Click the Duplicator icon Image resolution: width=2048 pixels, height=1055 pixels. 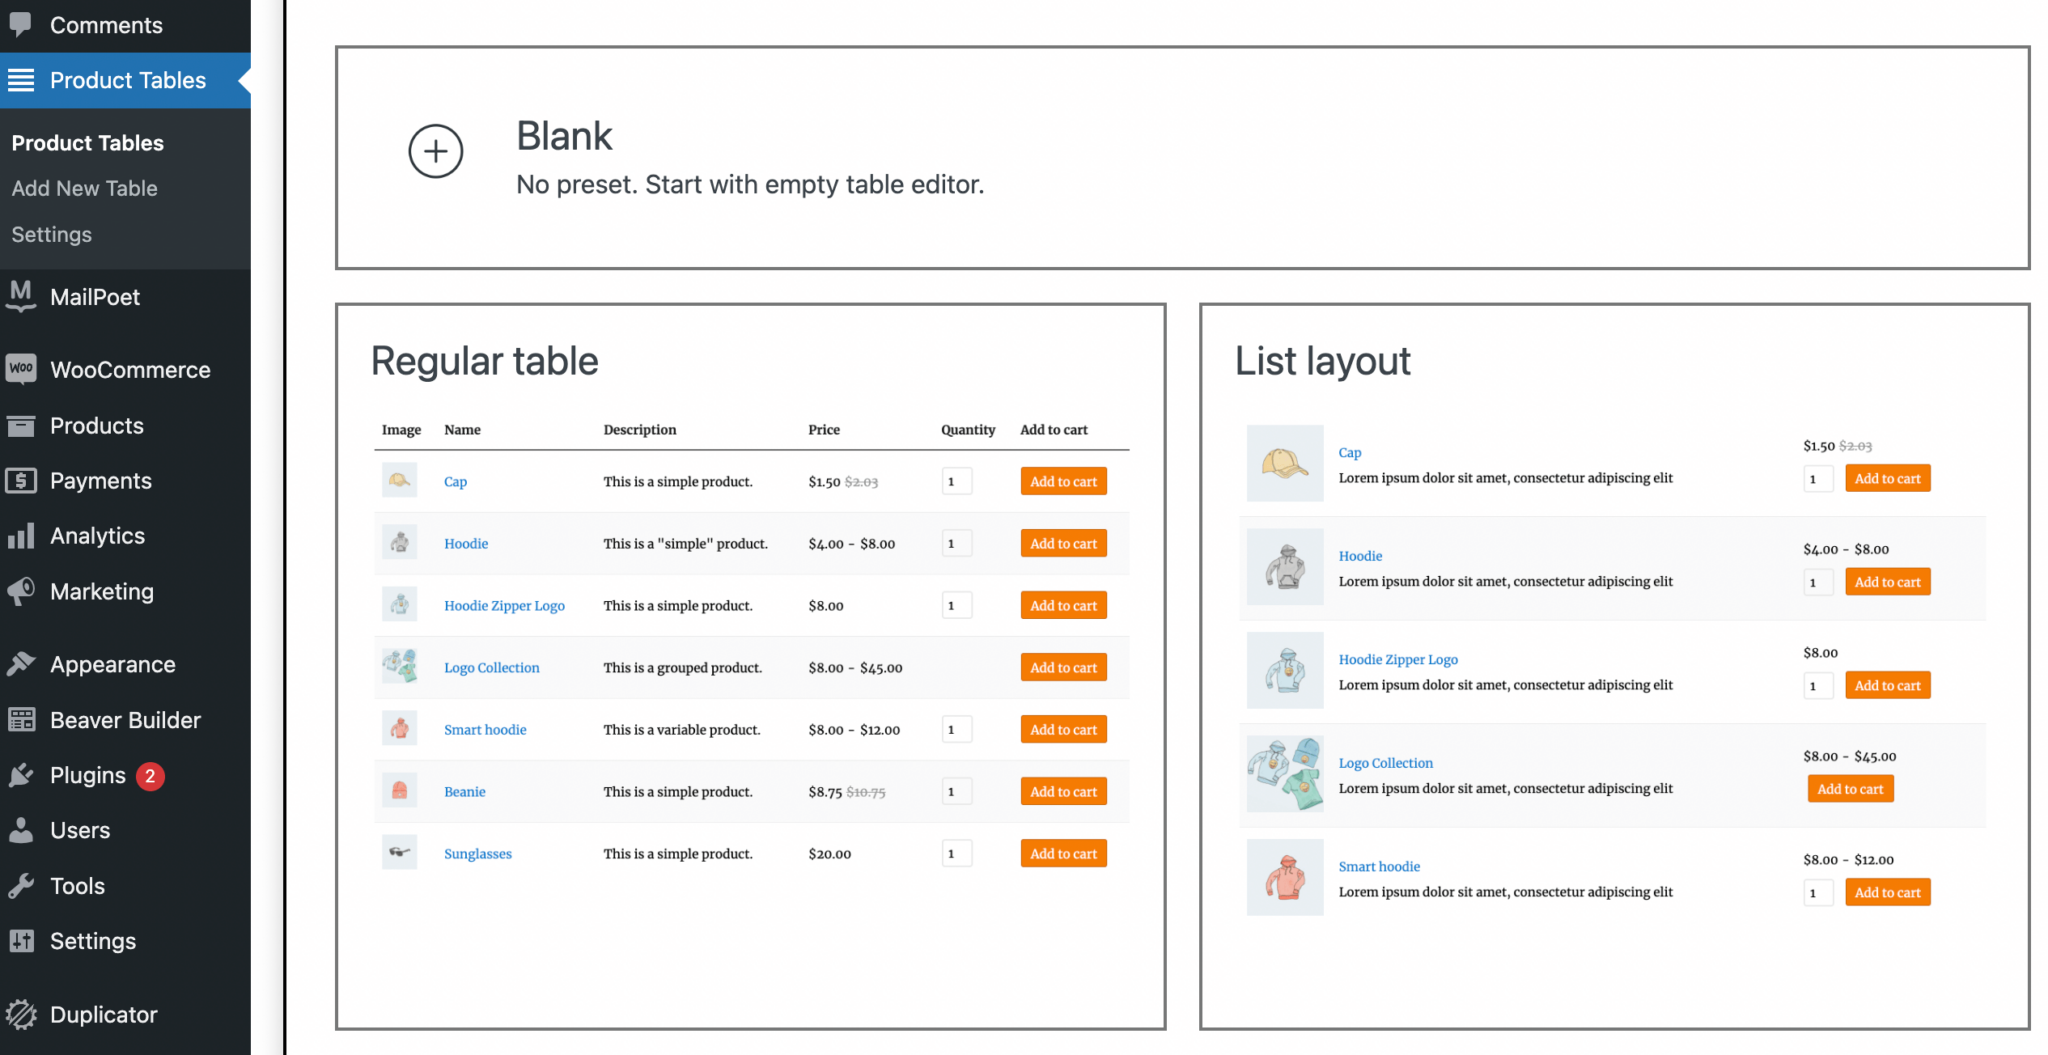pyautogui.click(x=22, y=1013)
